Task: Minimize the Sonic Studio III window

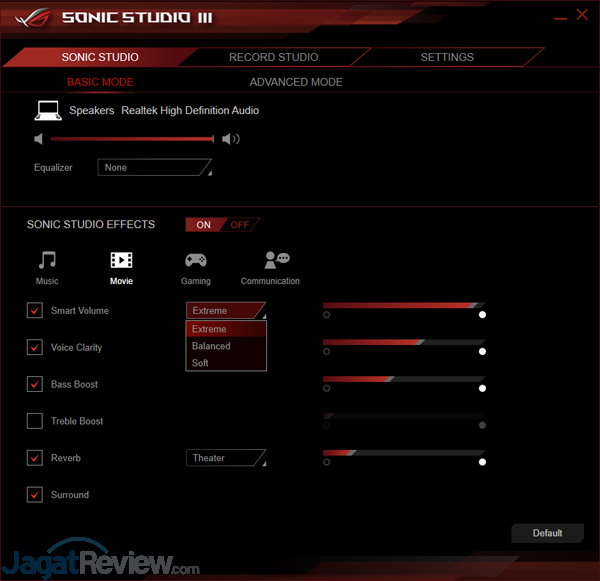Action: point(561,18)
